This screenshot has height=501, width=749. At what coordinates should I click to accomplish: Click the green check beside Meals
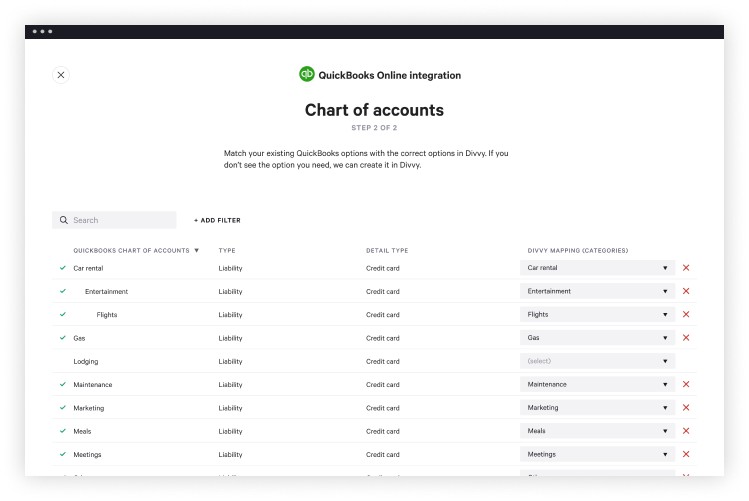(63, 431)
